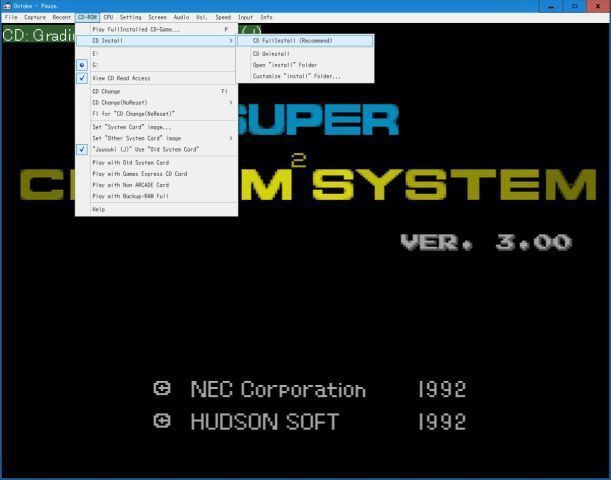Open Help from the CD-ROM menu
The height and width of the screenshot is (480, 611).
(157, 210)
